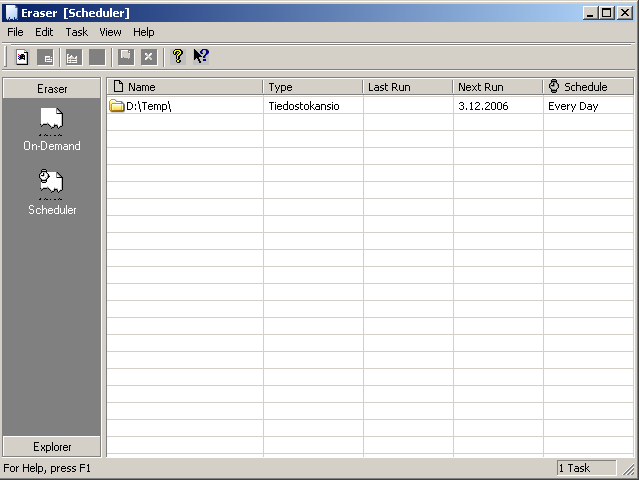The width and height of the screenshot is (639, 480).
Task: Close the Eraser window
Action: pos(625,13)
